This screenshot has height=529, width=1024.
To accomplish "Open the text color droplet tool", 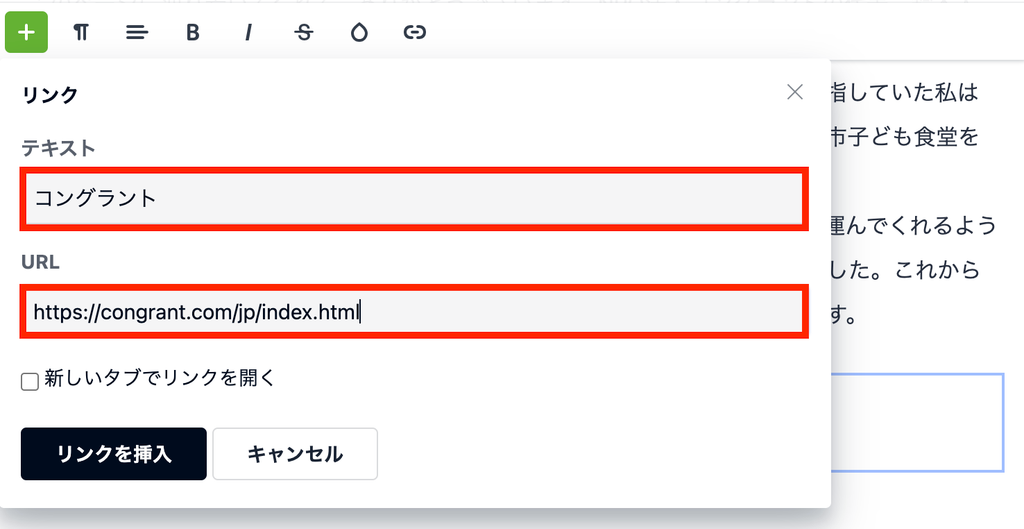I will point(359,32).
